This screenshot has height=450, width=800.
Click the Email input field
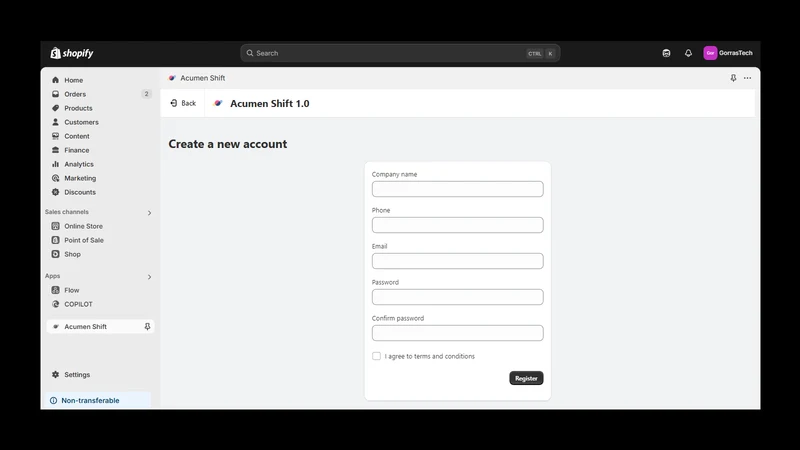click(458, 261)
